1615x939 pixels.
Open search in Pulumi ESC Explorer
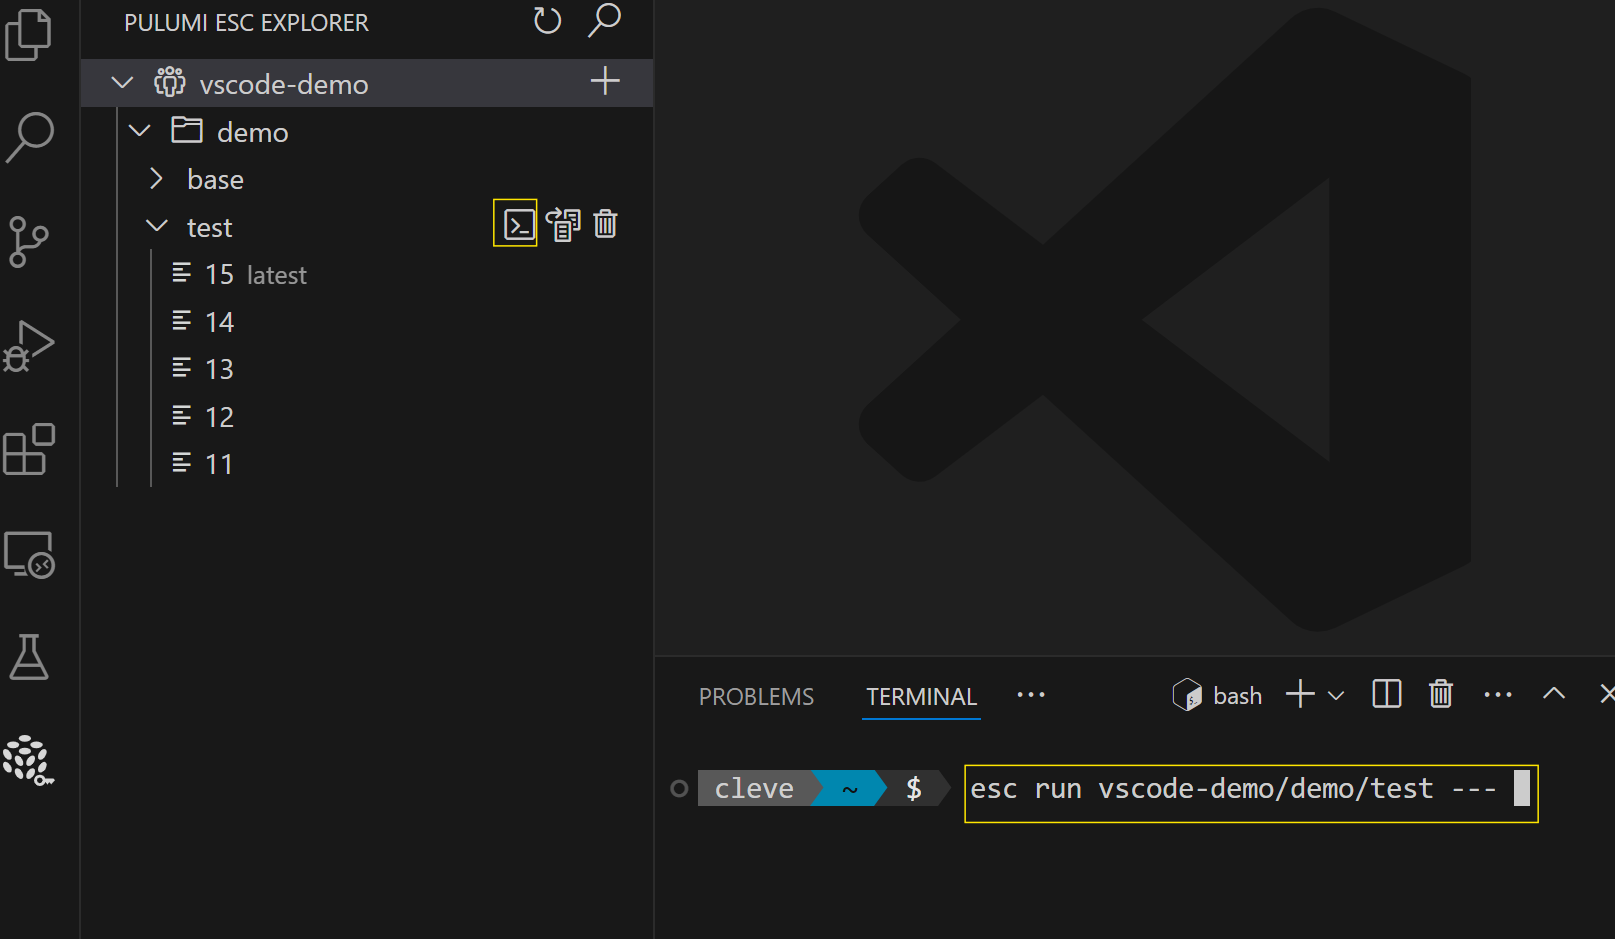click(x=603, y=19)
